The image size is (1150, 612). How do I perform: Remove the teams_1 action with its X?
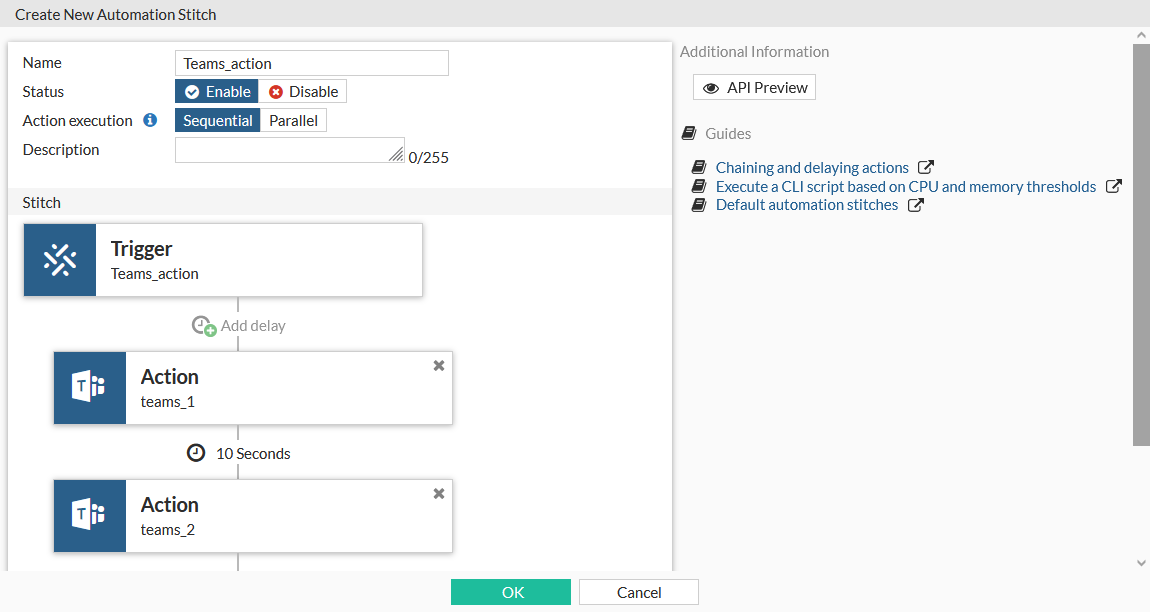click(438, 366)
